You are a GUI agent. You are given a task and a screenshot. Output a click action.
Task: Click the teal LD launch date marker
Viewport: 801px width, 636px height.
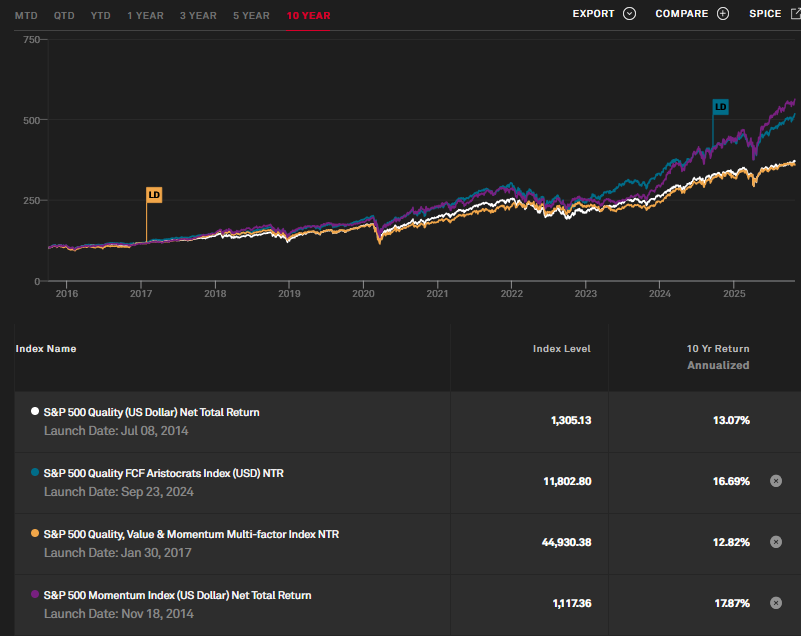(720, 107)
